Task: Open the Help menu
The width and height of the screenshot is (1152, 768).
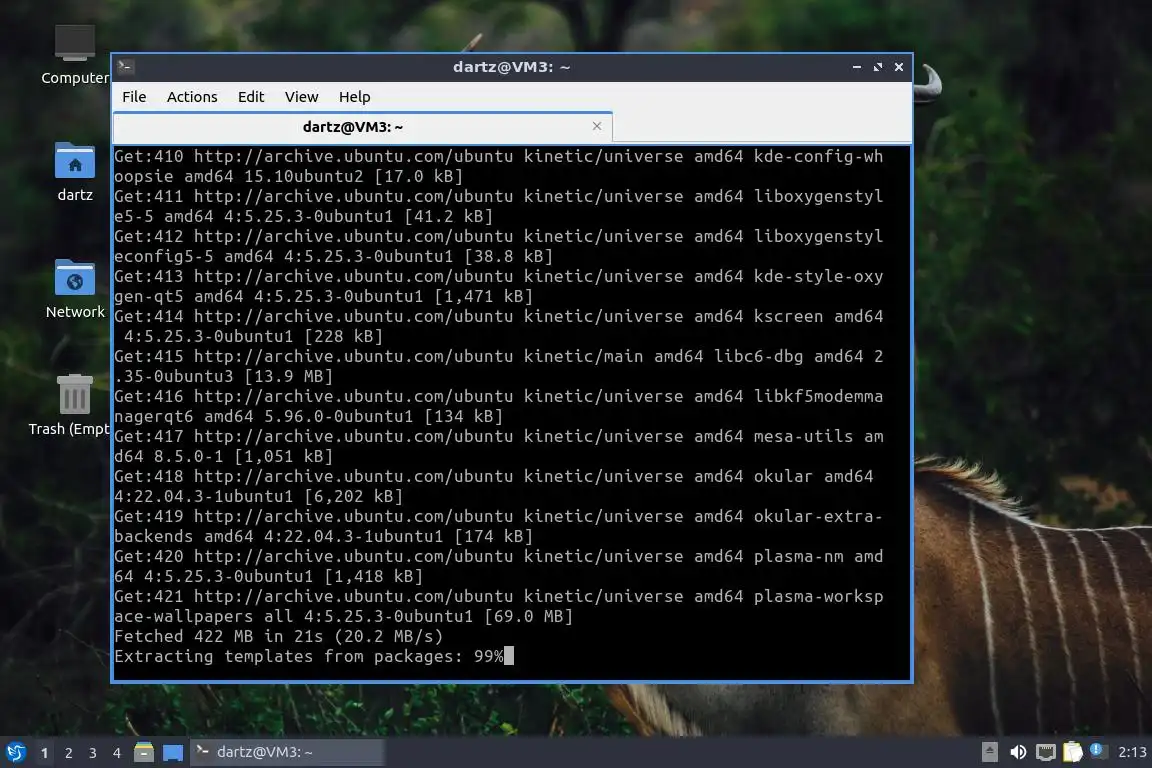Action: click(x=354, y=97)
